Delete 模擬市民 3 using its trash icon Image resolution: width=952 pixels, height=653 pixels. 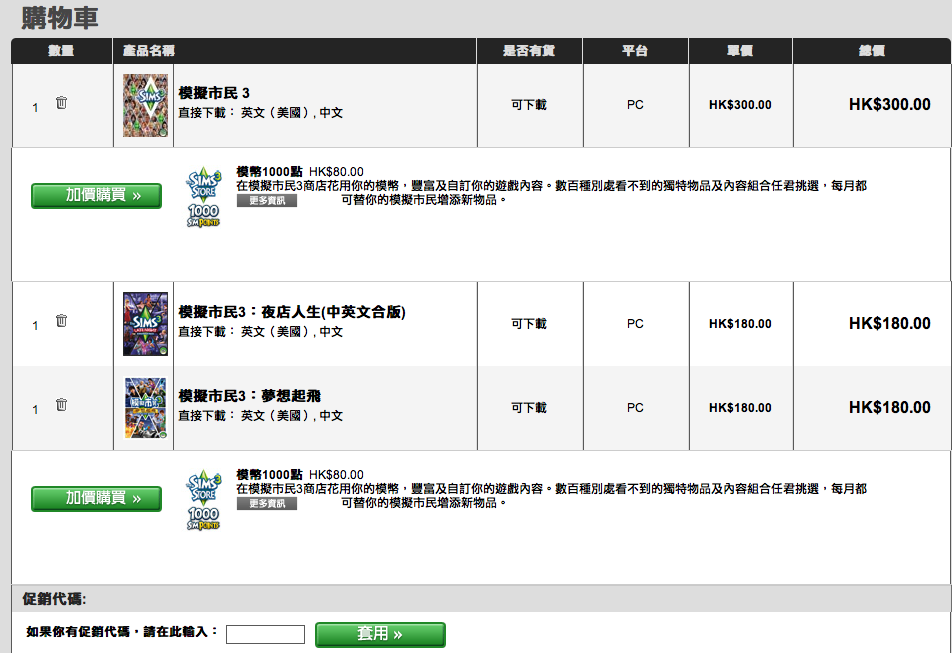[61, 102]
